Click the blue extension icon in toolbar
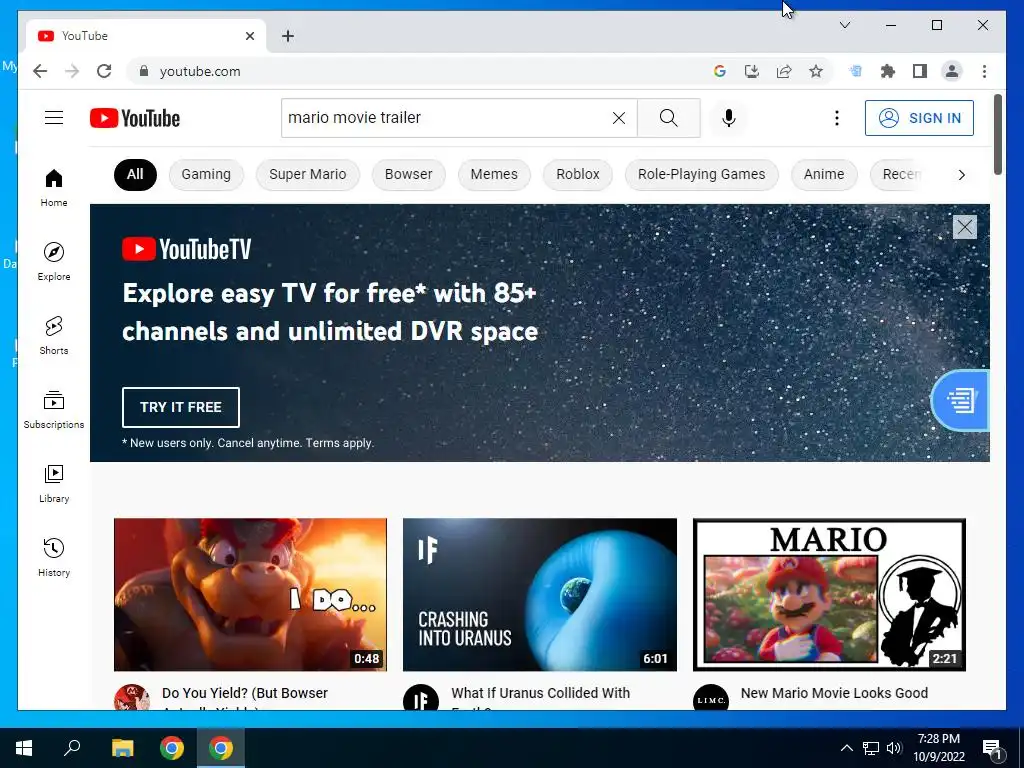The image size is (1024, 768). point(855,71)
